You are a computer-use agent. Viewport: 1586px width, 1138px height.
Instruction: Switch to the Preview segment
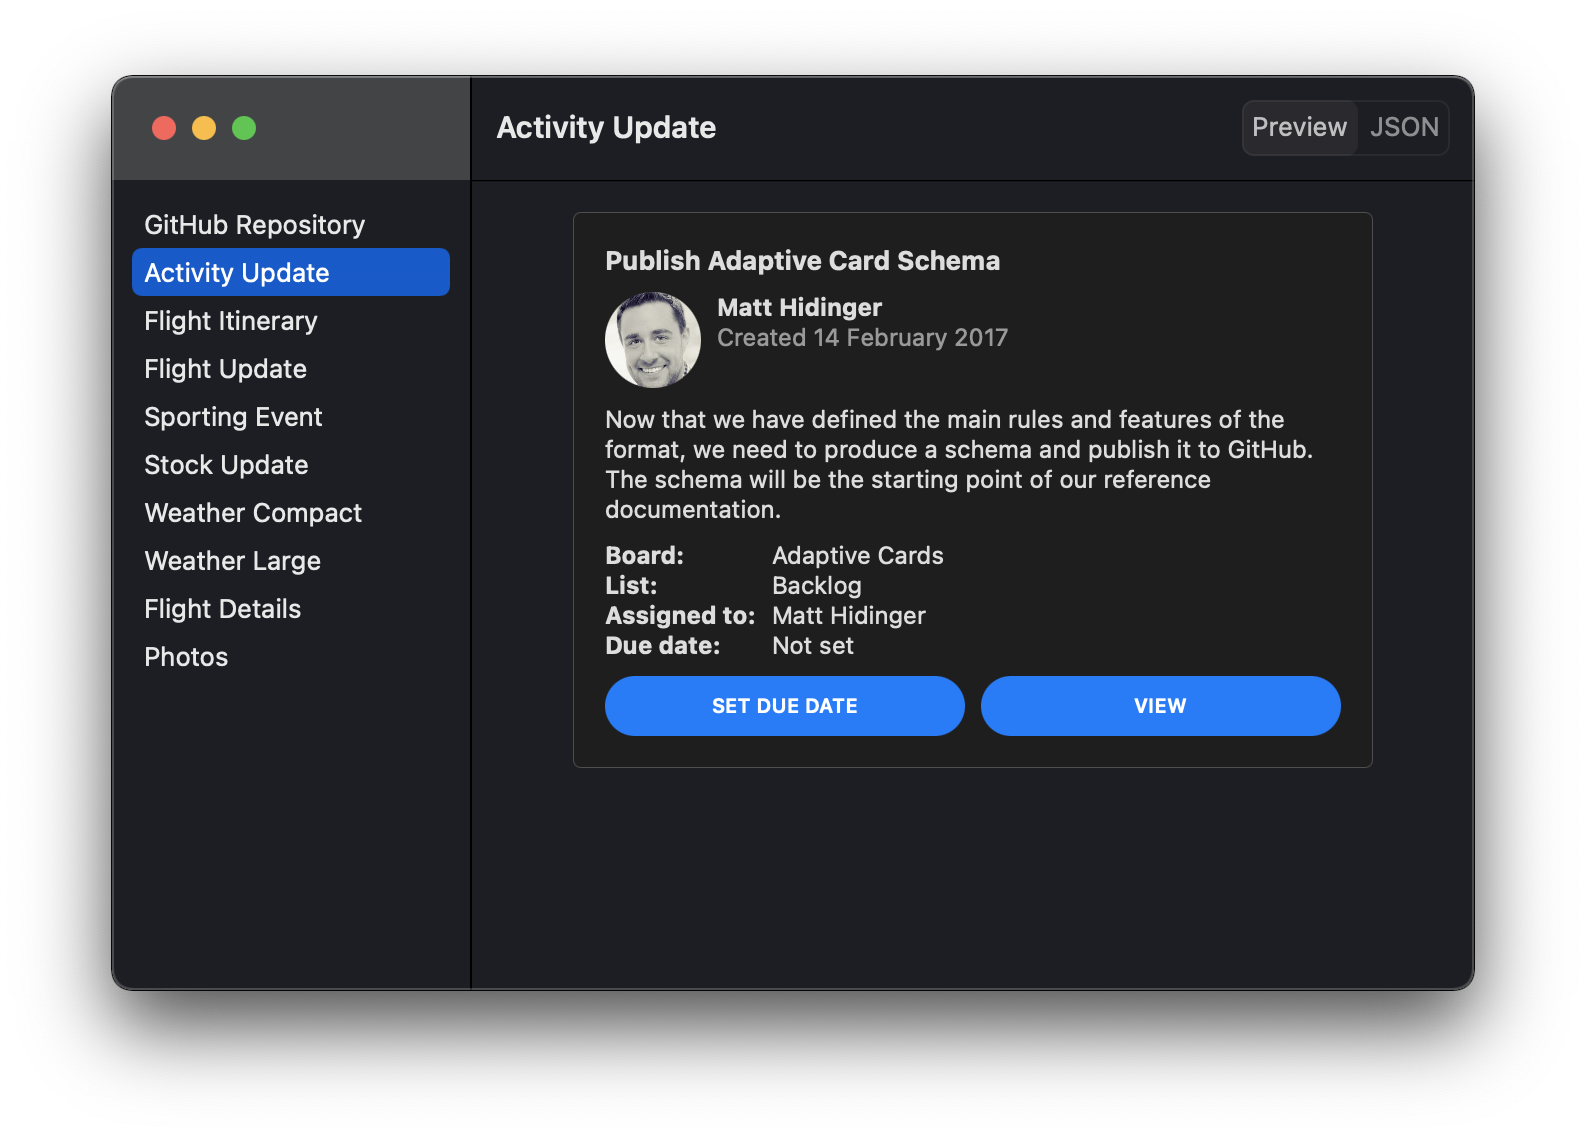[1300, 128]
